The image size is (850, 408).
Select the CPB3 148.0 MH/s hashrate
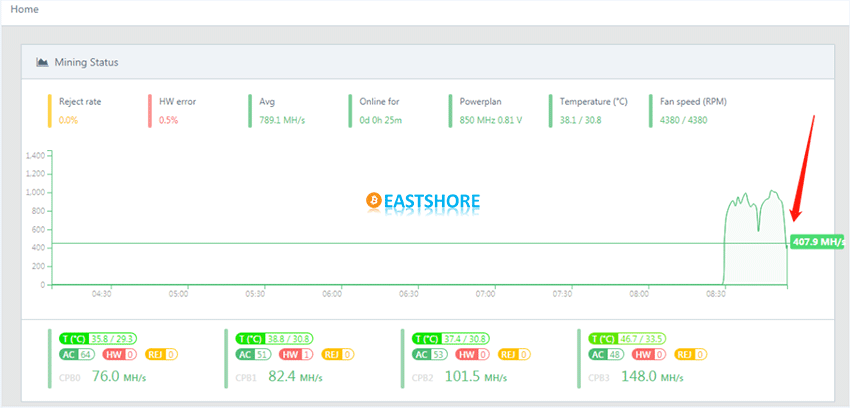click(653, 376)
